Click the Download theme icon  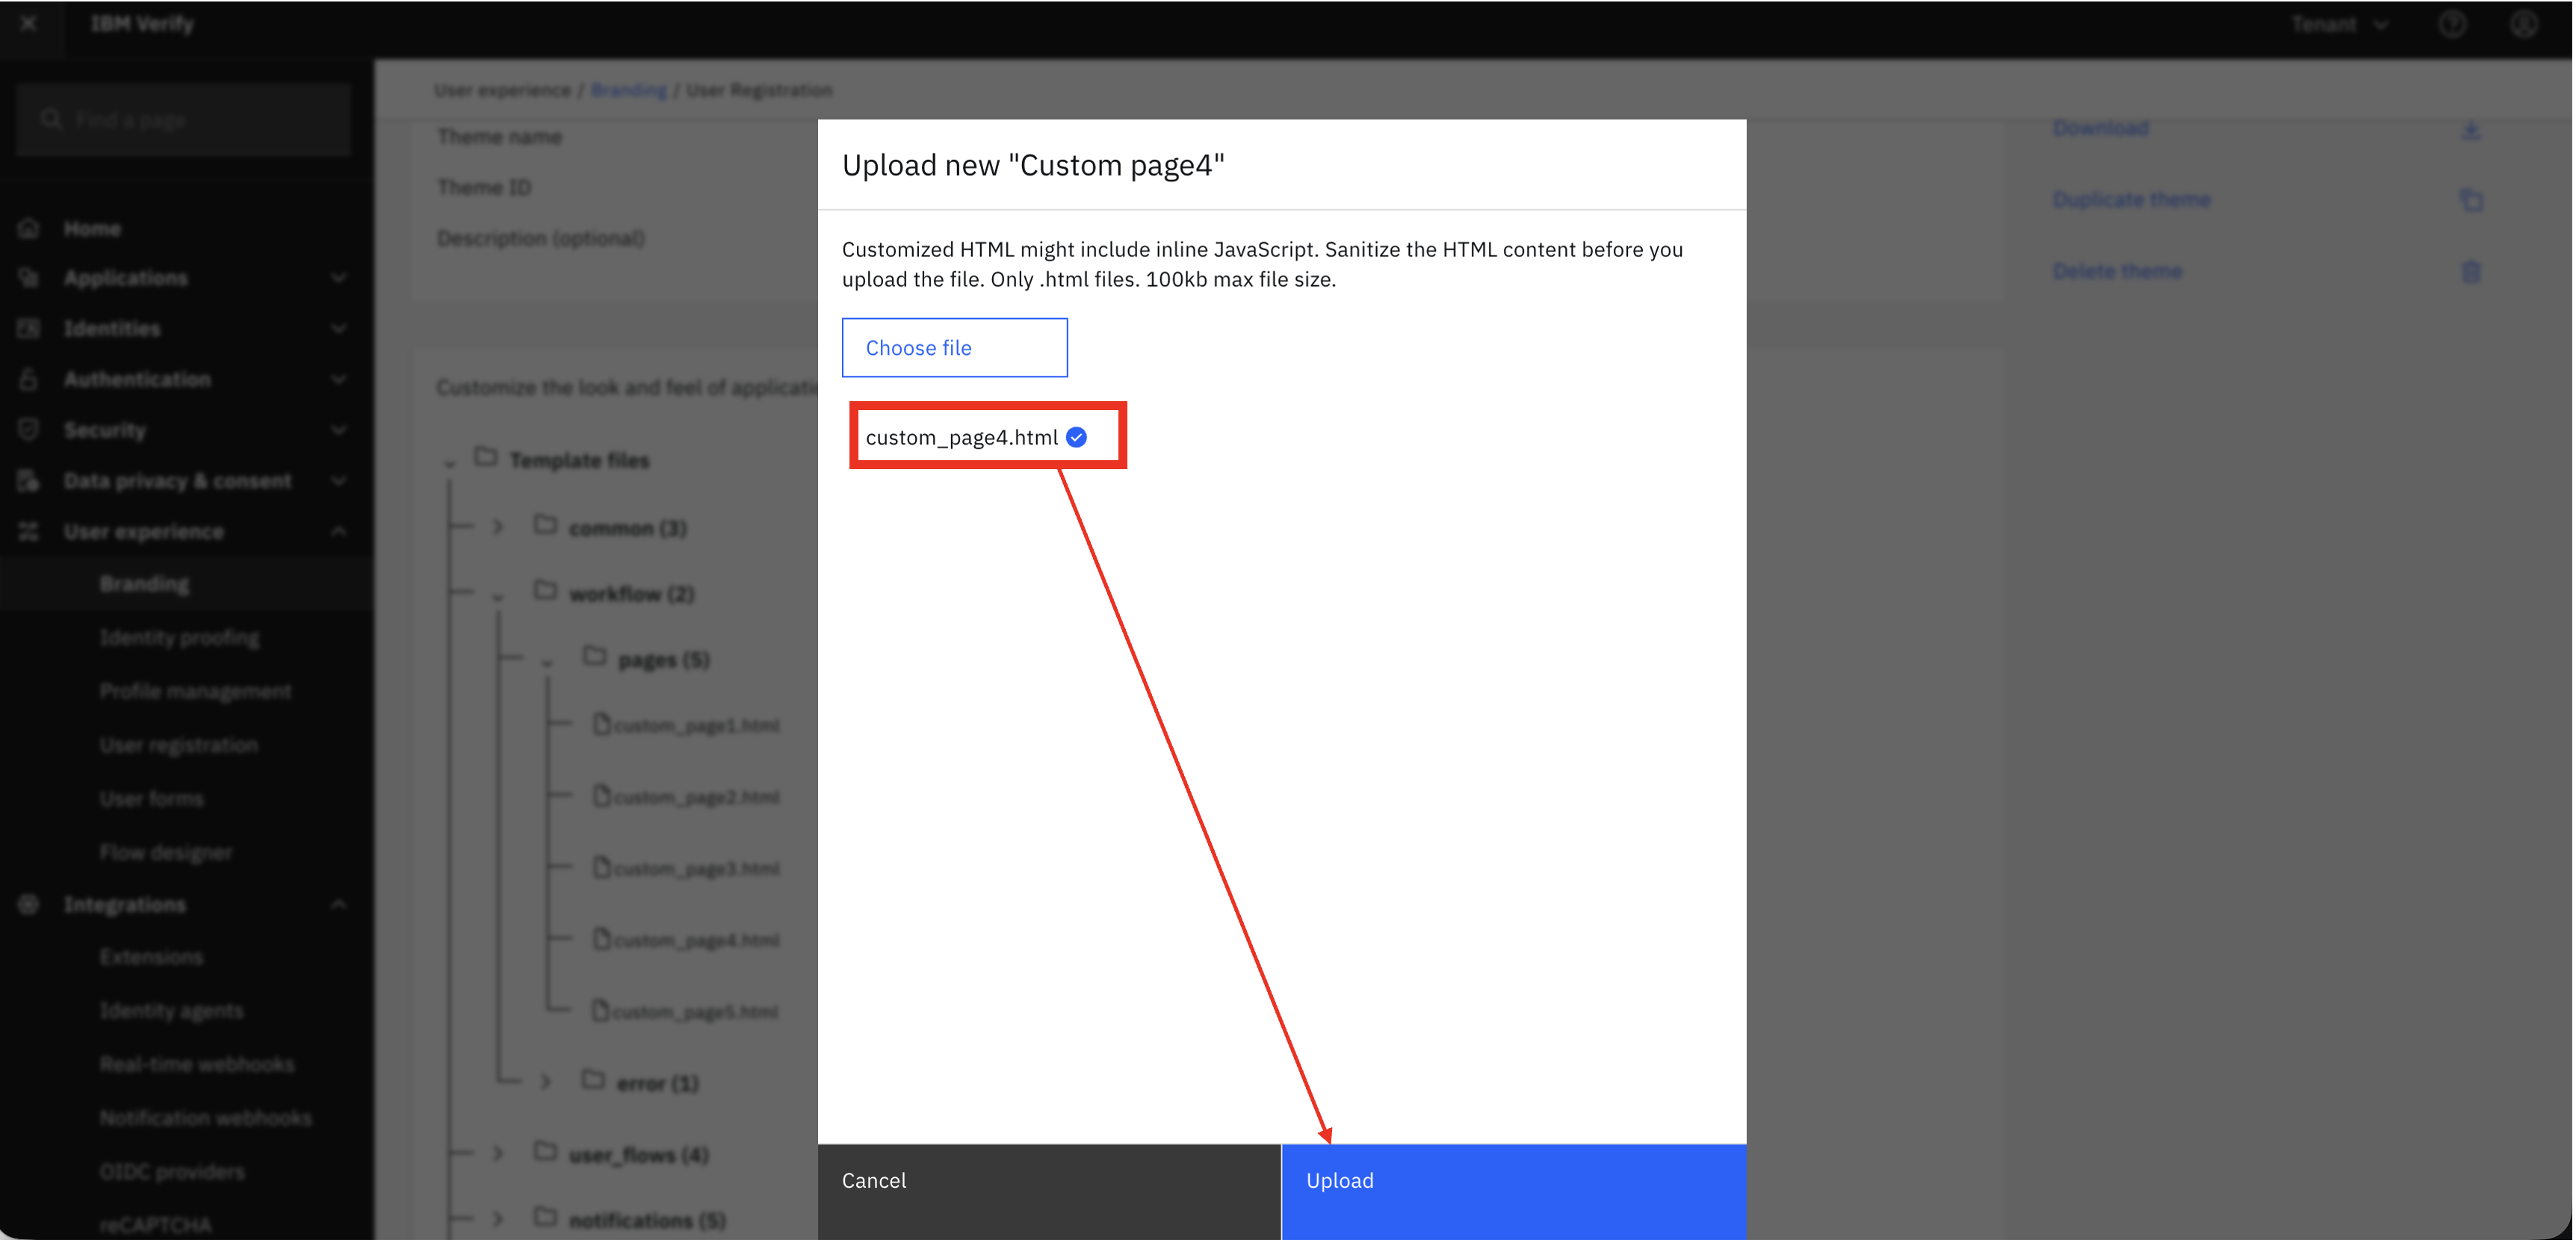tap(2471, 130)
